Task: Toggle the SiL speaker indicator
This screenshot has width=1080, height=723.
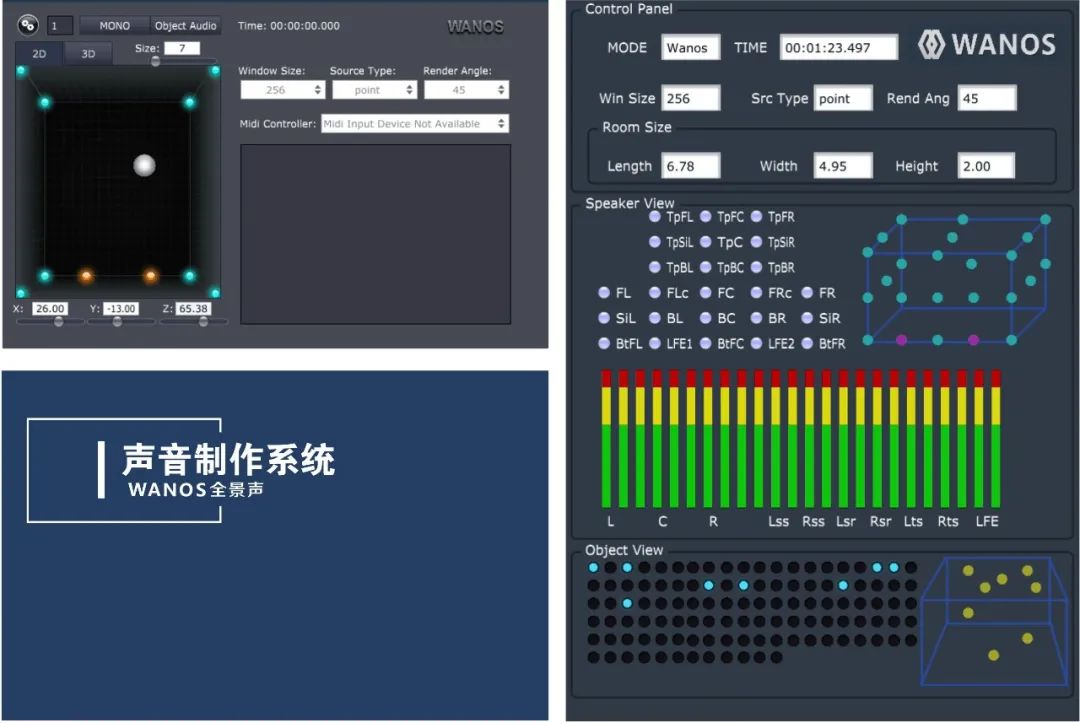Action: pyautogui.click(x=604, y=318)
